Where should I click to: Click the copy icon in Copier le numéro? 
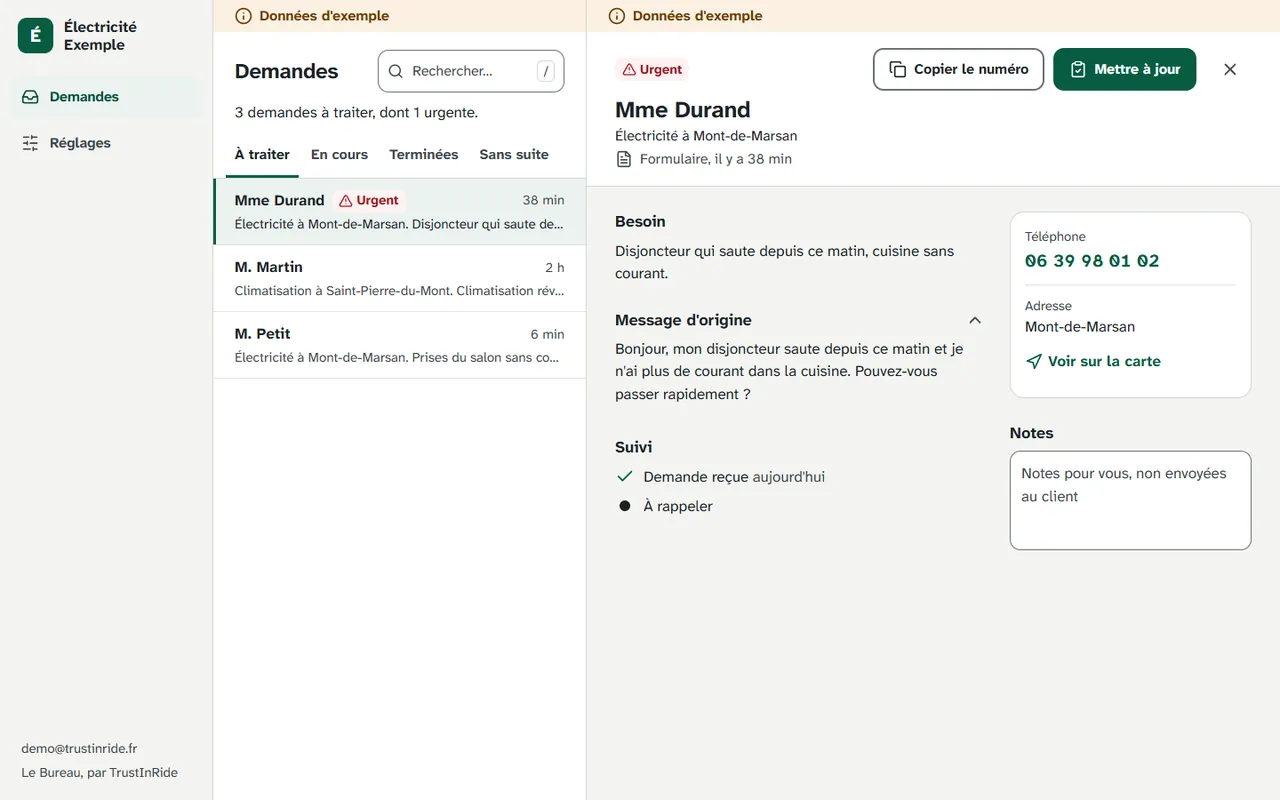897,69
